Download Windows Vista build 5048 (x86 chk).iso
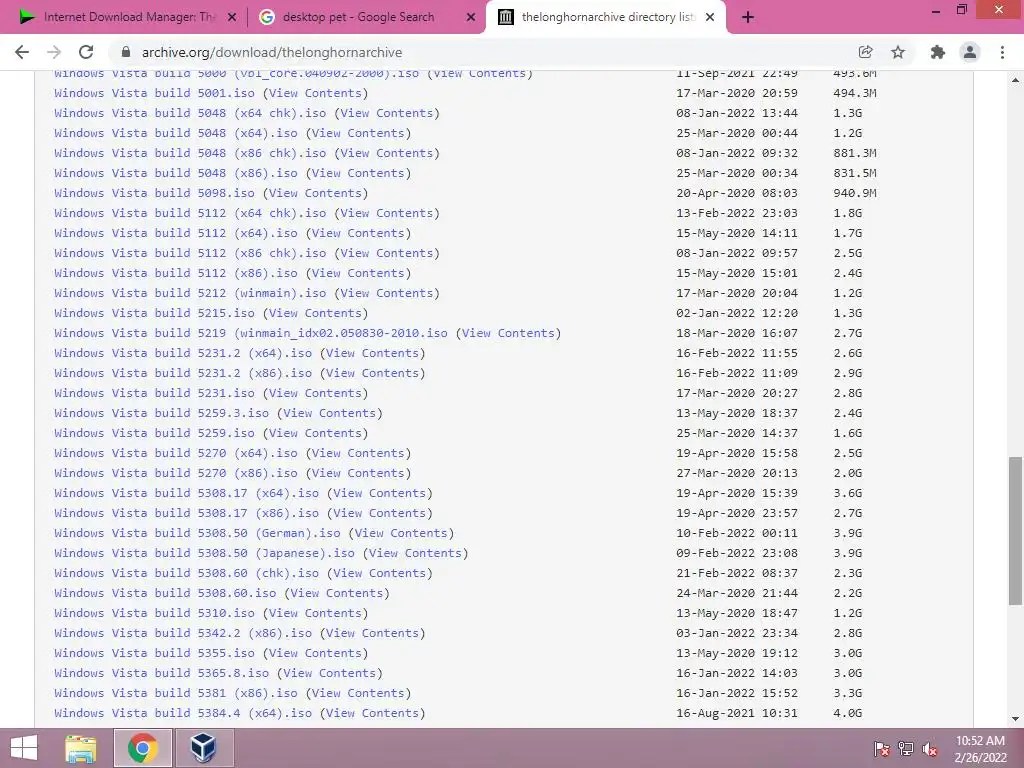The image size is (1024, 768). point(190,153)
